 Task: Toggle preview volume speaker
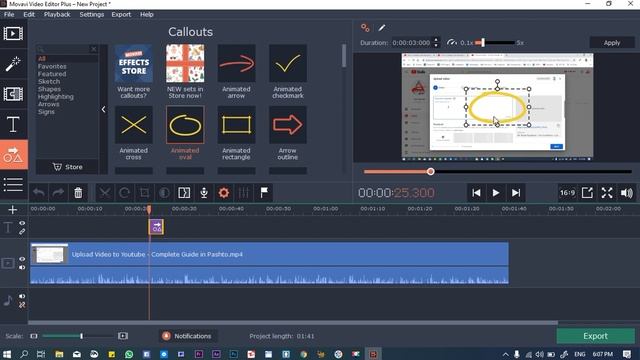coord(627,193)
